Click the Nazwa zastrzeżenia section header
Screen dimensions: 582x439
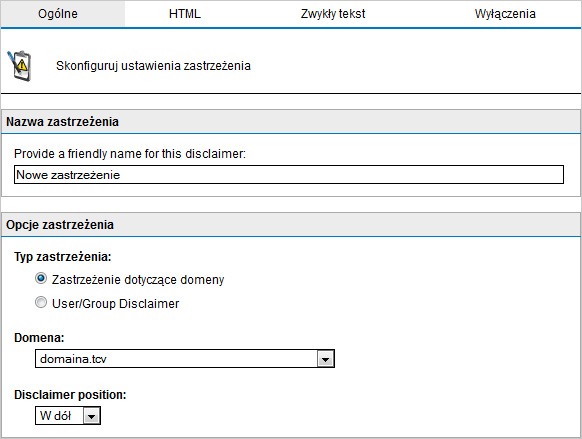[x=291, y=122]
